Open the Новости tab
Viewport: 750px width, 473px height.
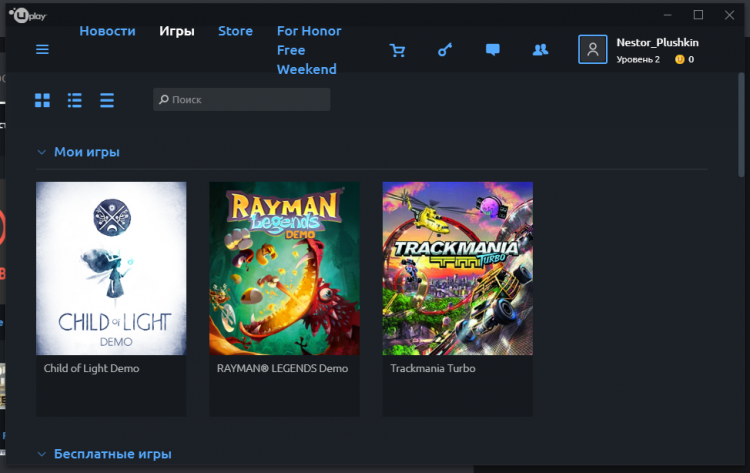(107, 31)
